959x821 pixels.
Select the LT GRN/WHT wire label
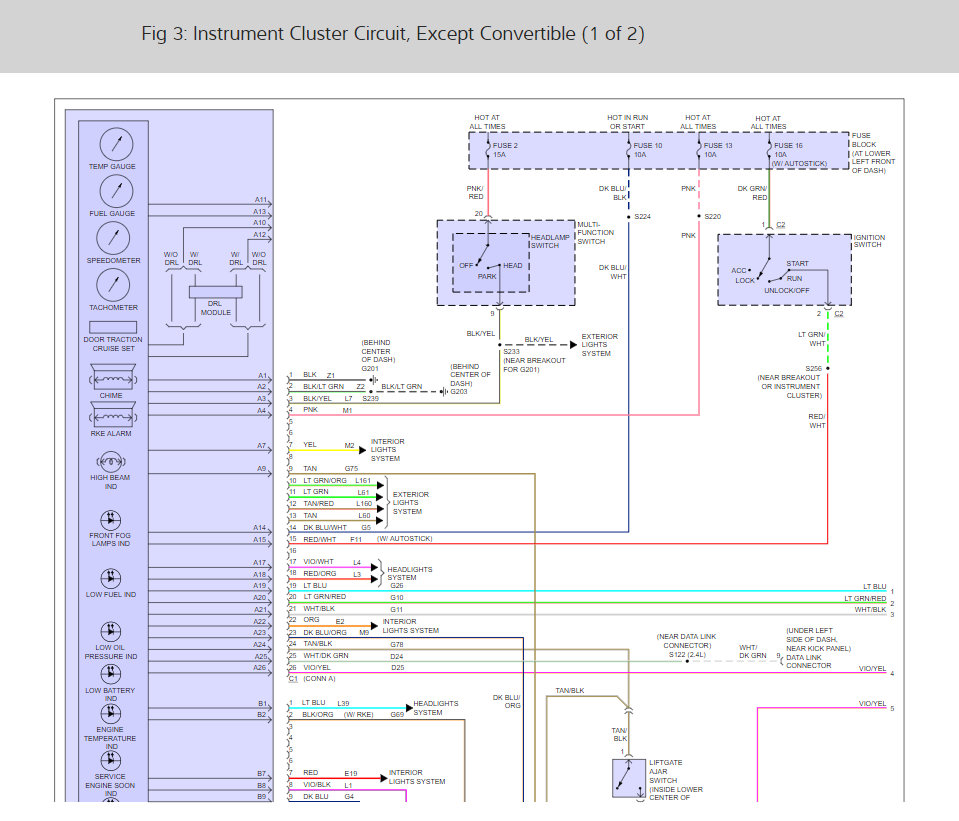(812, 340)
